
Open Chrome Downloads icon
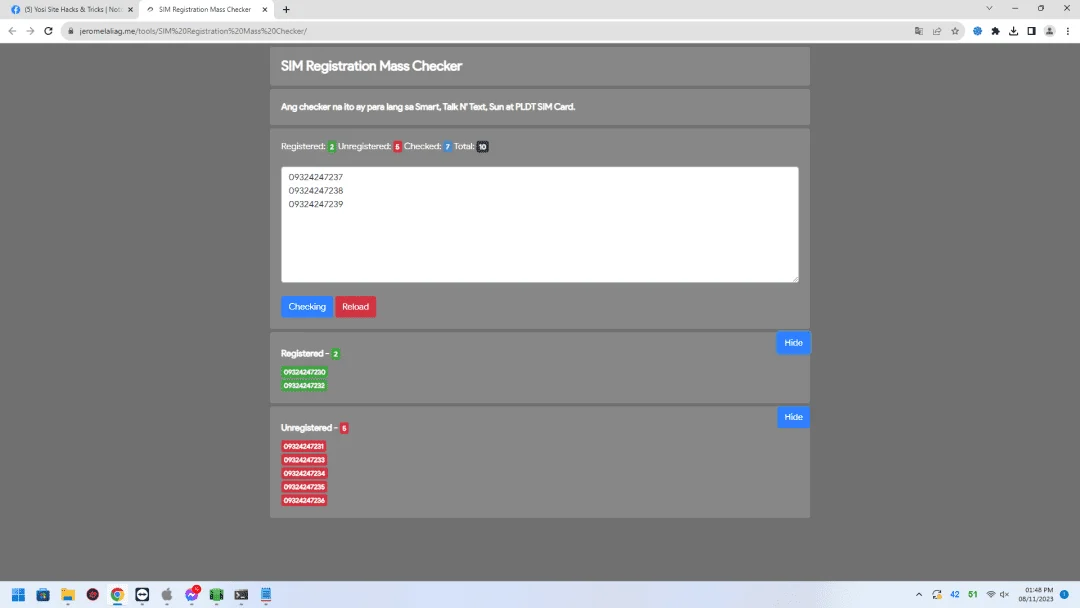[x=1013, y=31]
